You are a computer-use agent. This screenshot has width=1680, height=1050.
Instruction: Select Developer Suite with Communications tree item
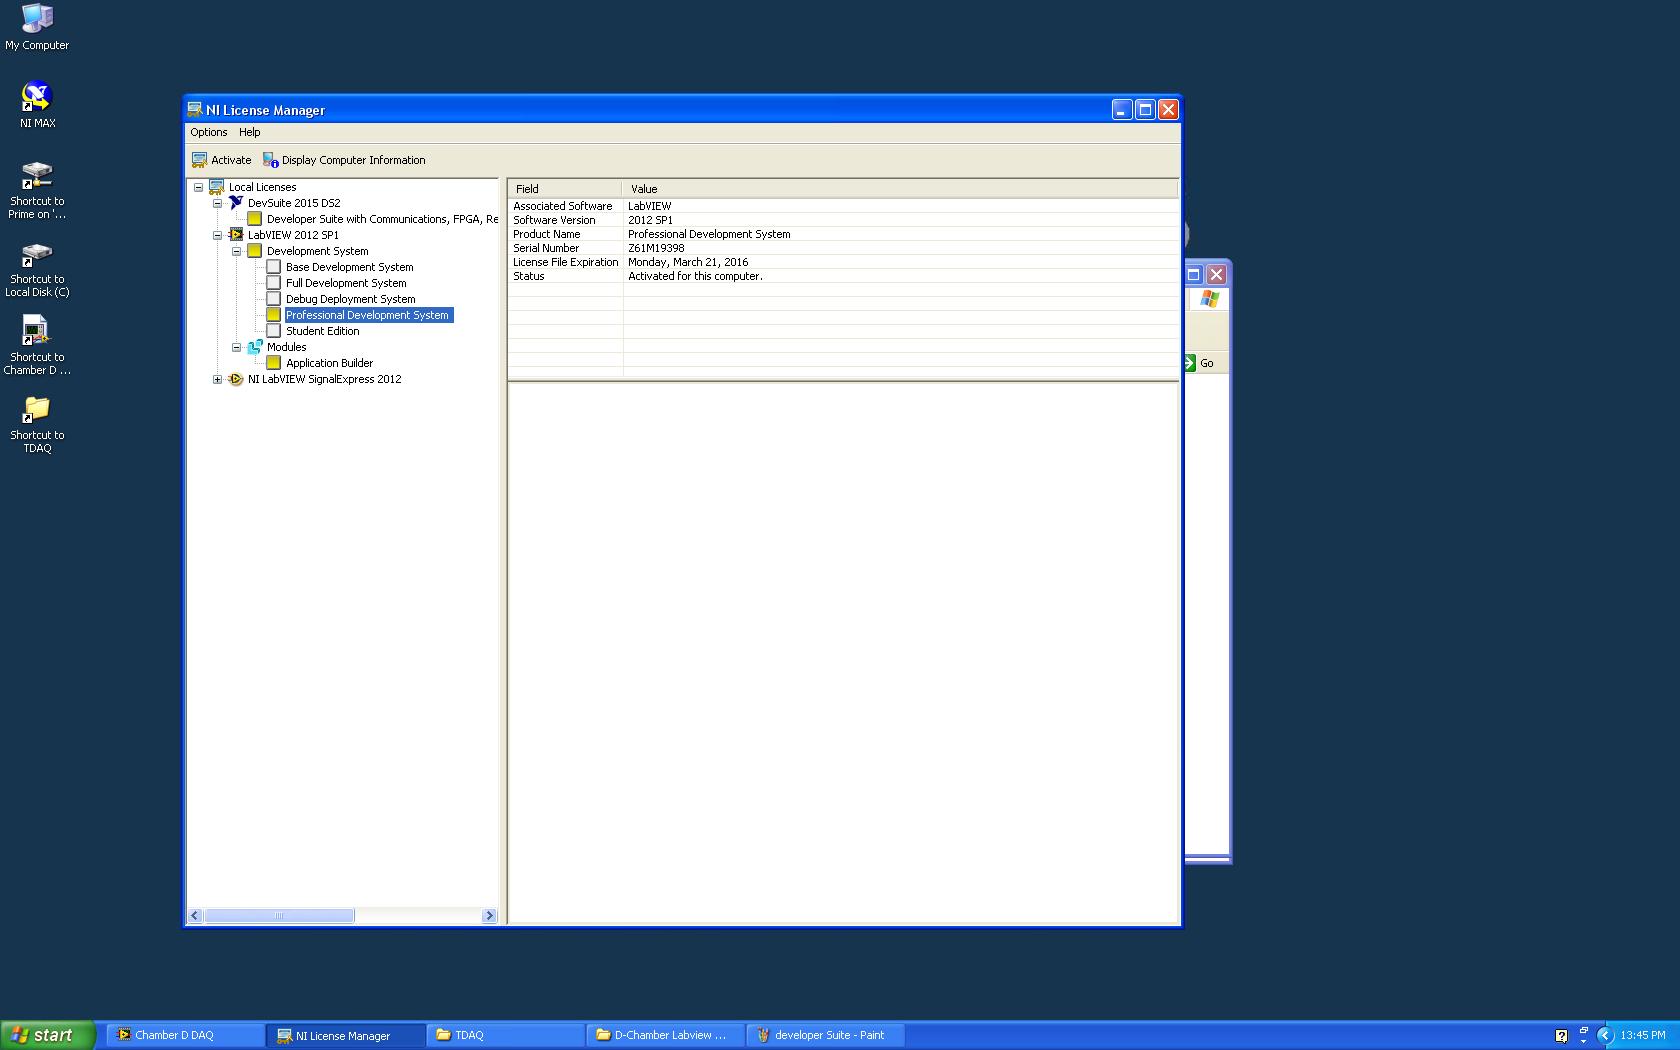(382, 219)
